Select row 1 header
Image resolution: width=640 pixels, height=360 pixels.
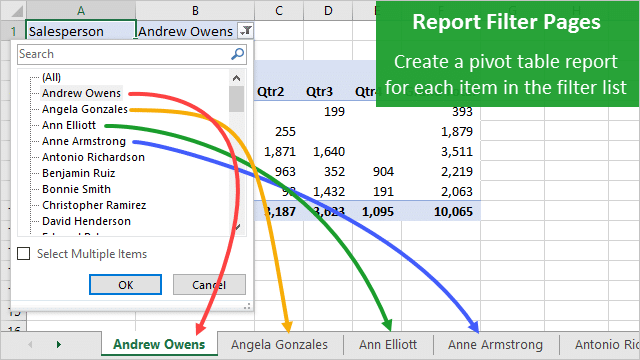[x=13, y=31]
